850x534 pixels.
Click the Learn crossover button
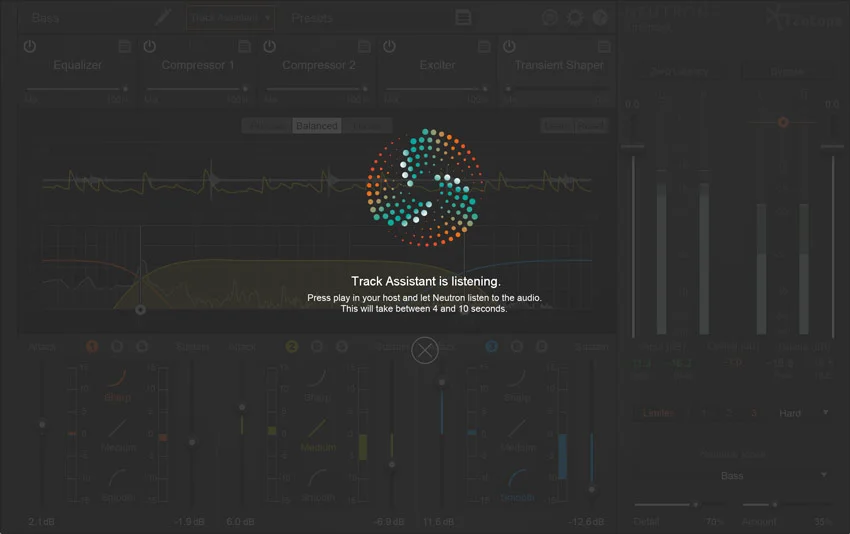pos(557,126)
